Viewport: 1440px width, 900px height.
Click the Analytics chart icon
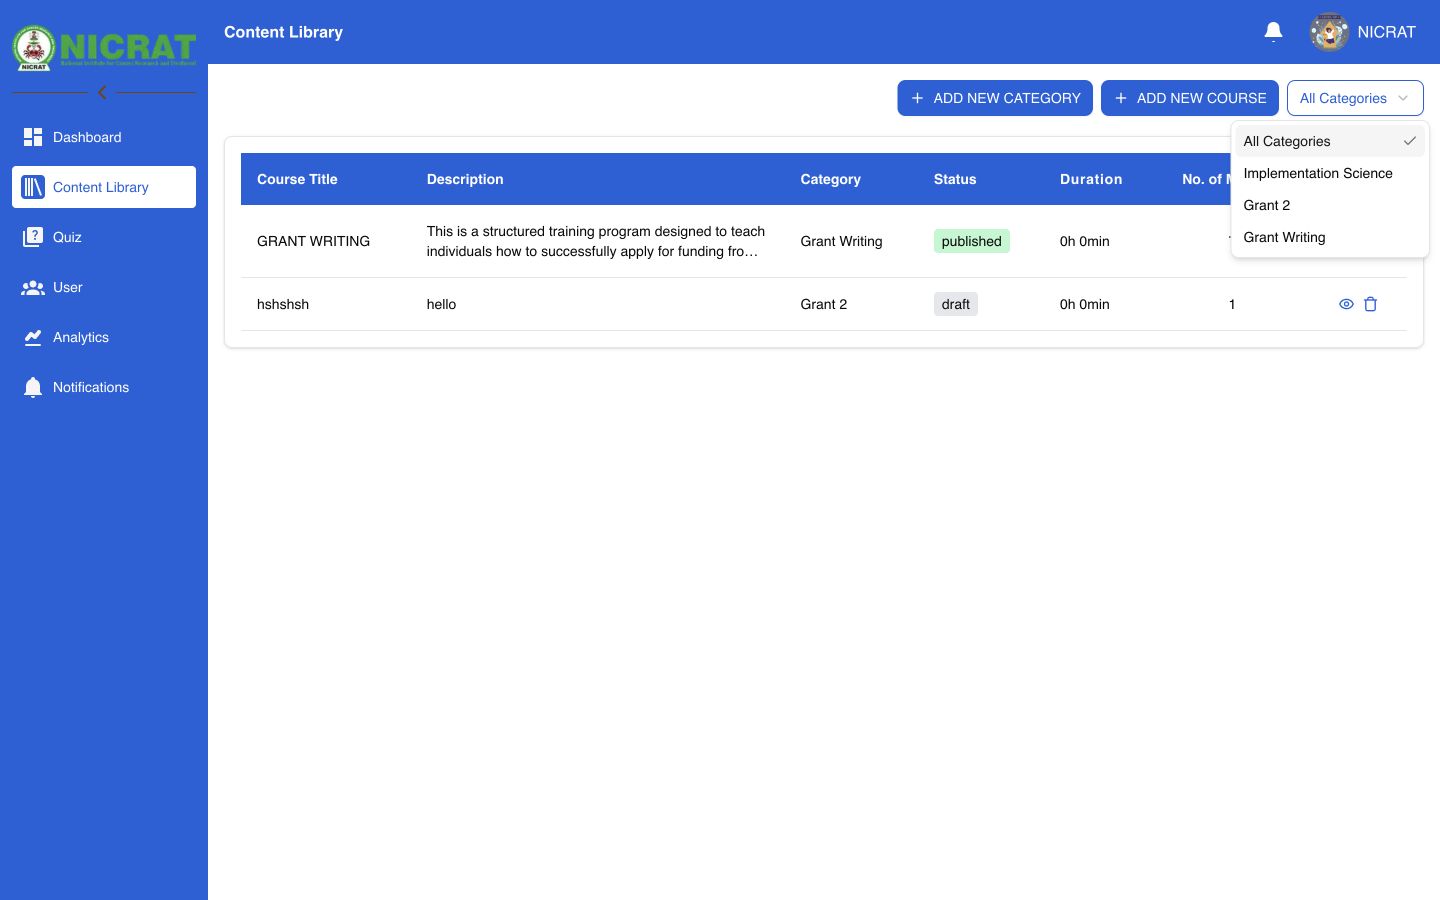[33, 337]
